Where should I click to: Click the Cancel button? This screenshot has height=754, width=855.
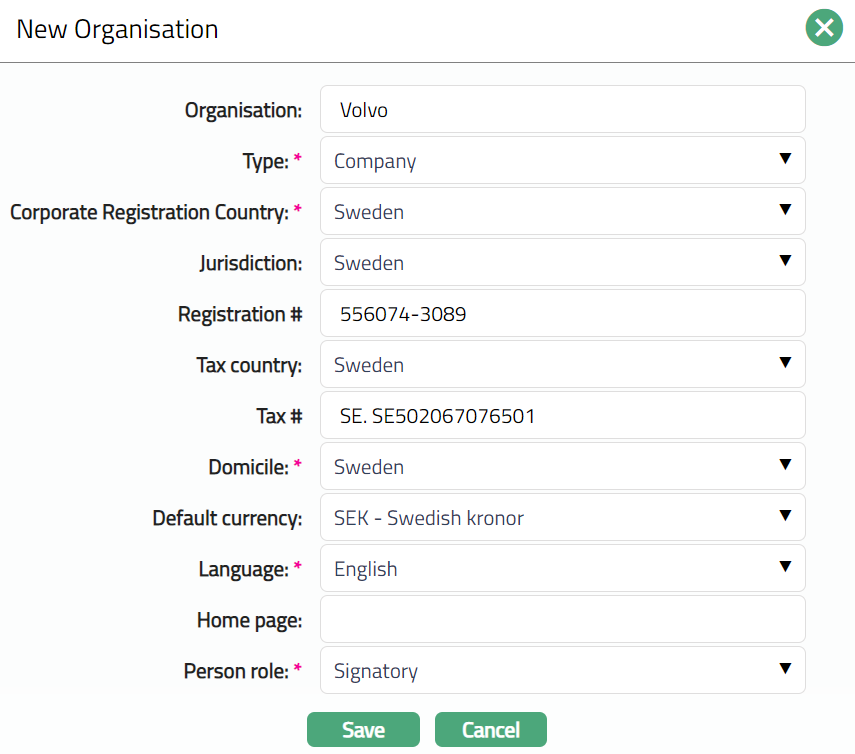click(490, 730)
